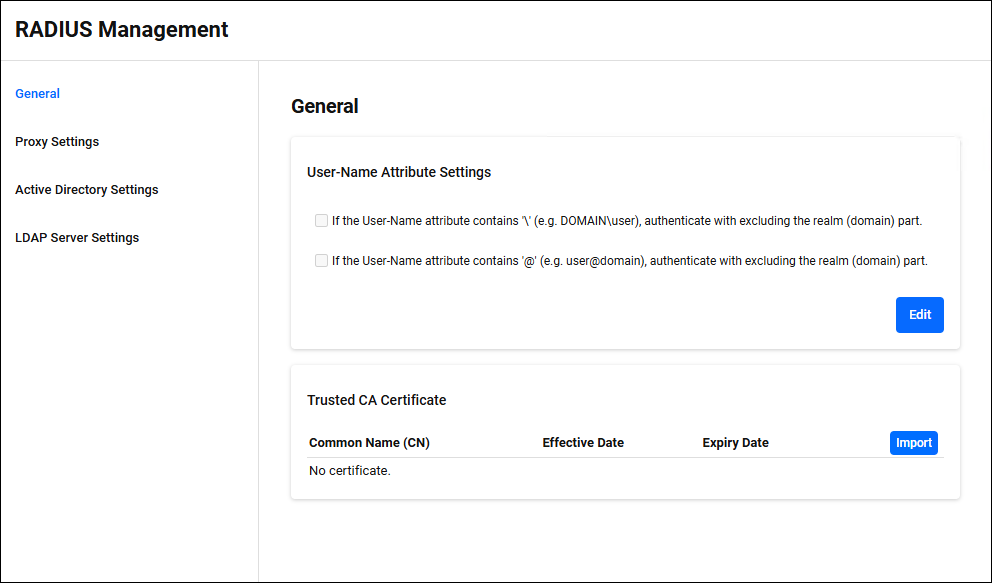Go to Proxy Settings

point(57,142)
